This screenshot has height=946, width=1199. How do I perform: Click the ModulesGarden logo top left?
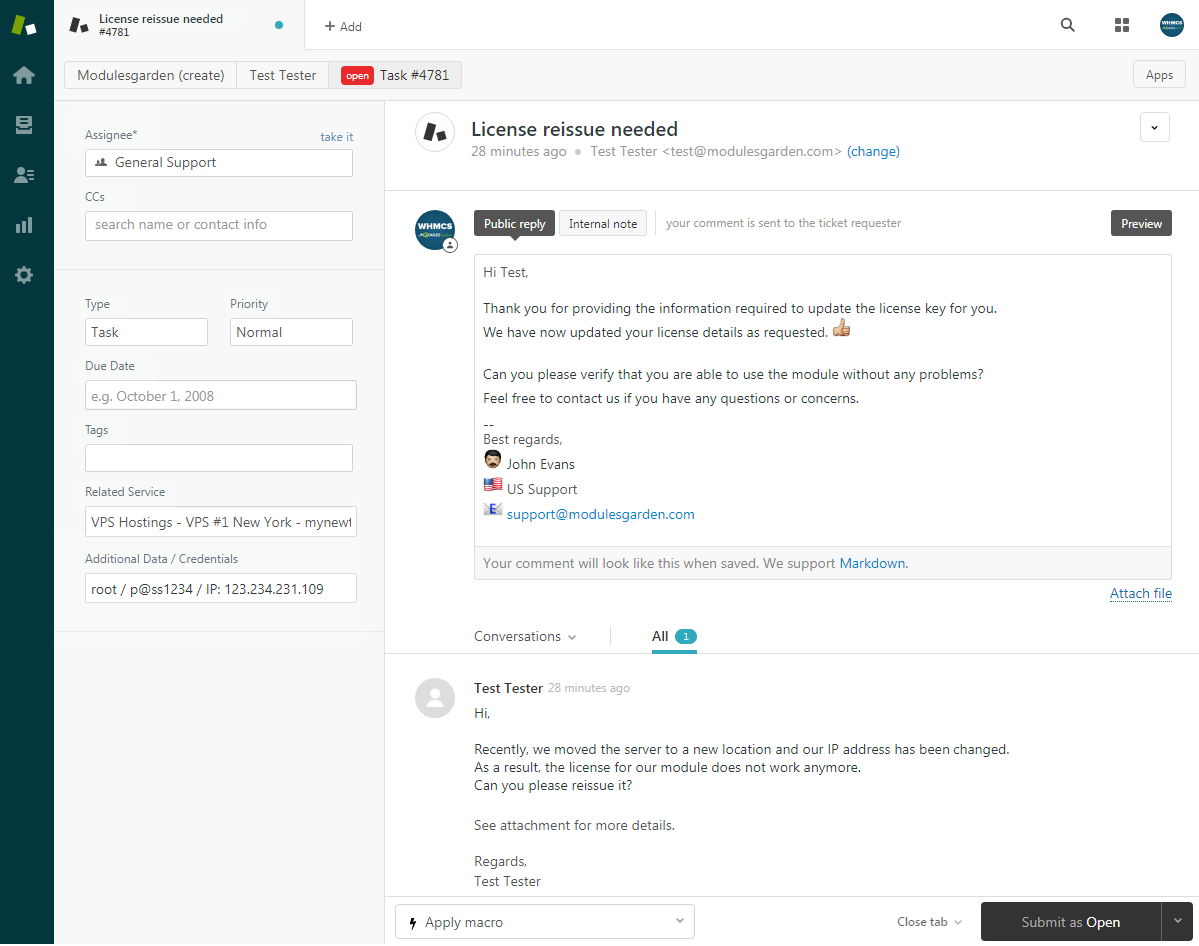[24, 25]
